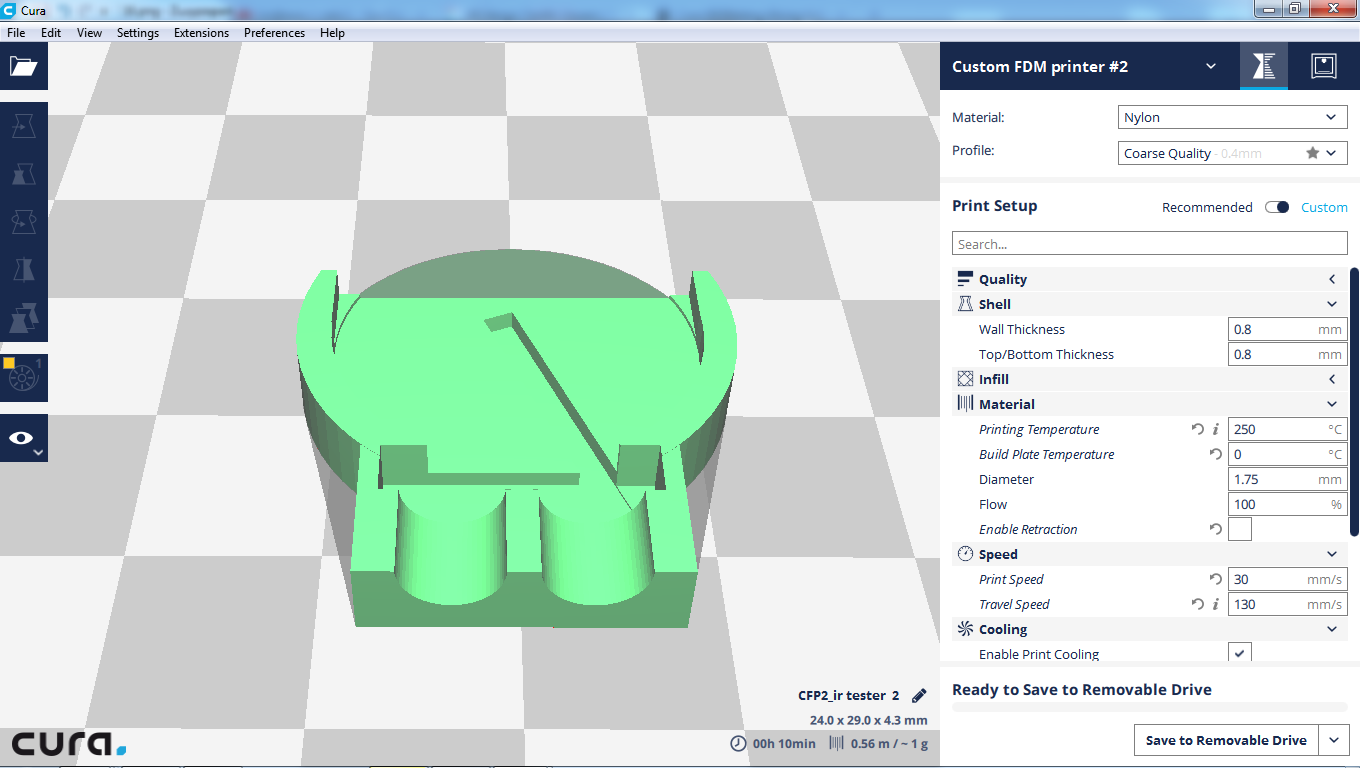Select the Move tool in left toolbar
The image size is (1360, 768).
pyautogui.click(x=23, y=126)
